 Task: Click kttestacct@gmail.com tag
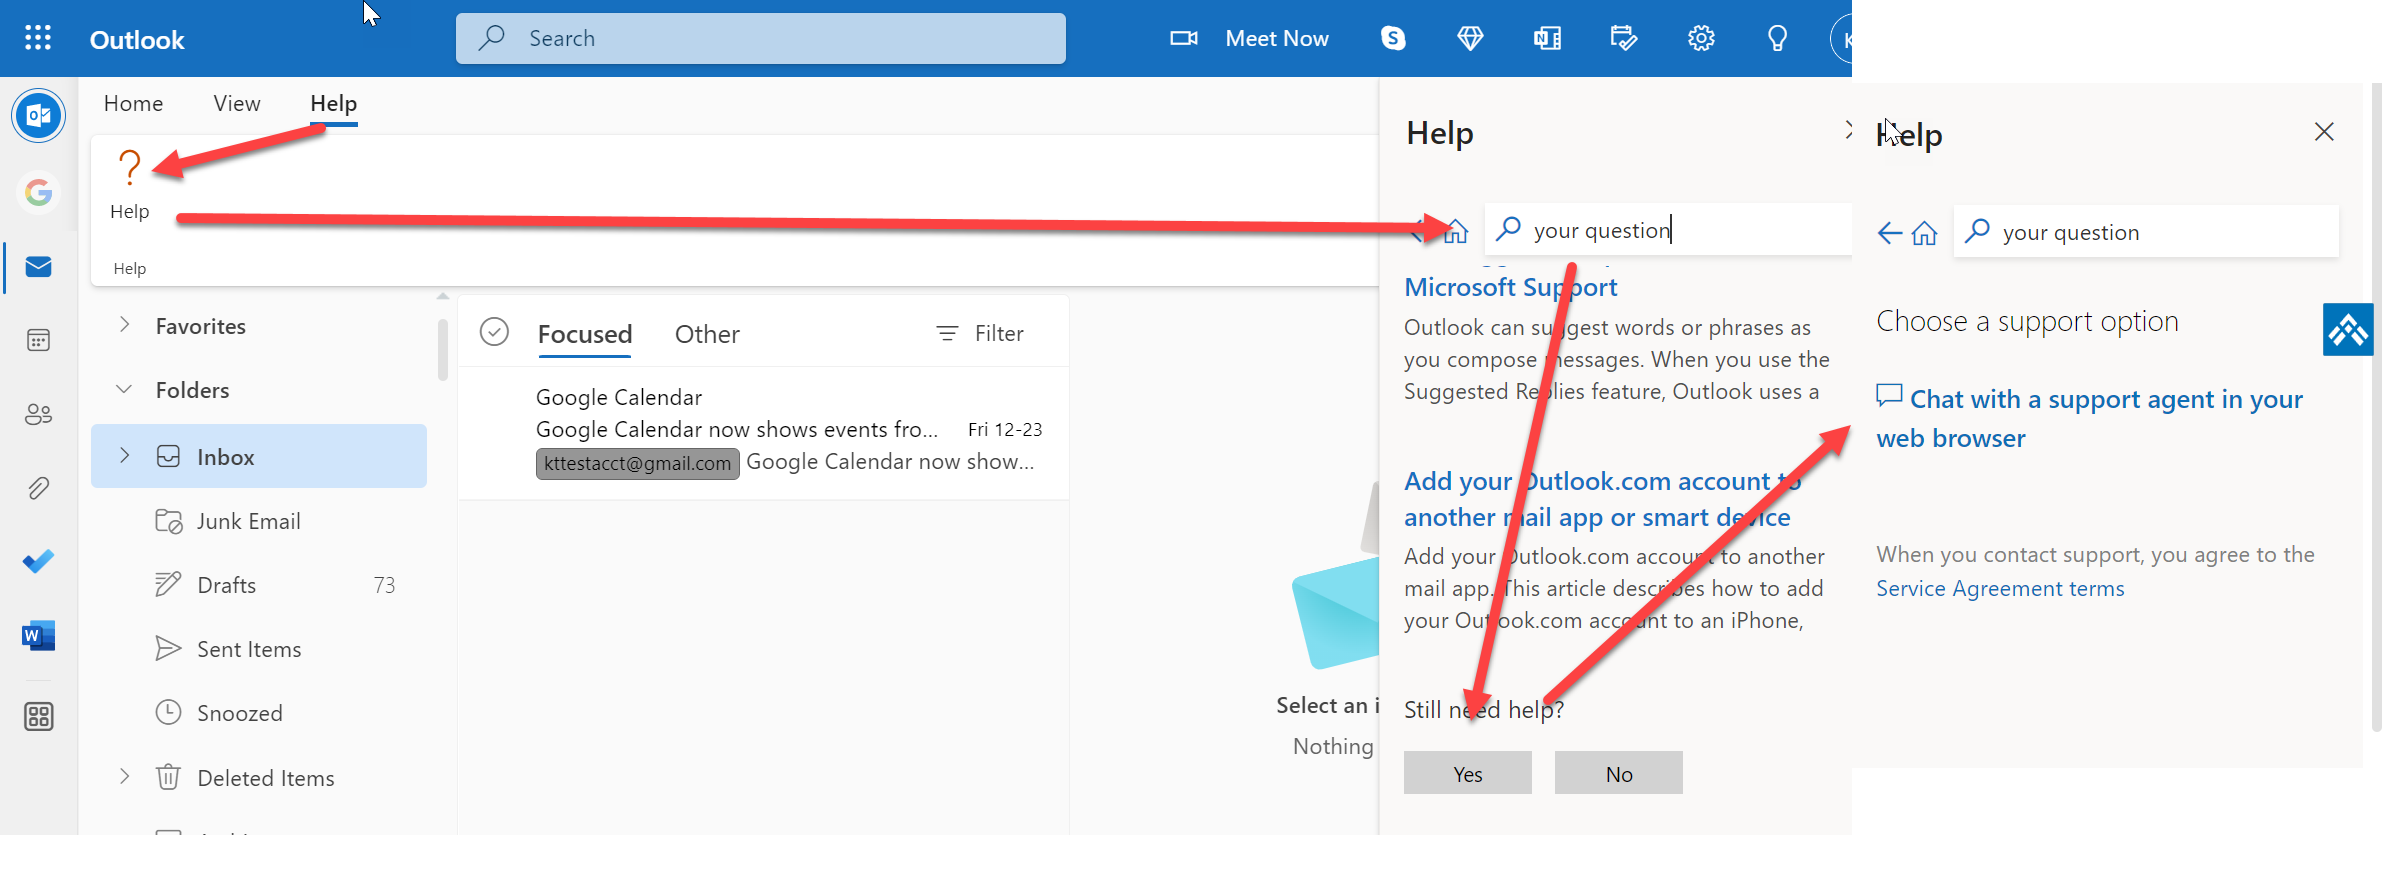(x=638, y=463)
